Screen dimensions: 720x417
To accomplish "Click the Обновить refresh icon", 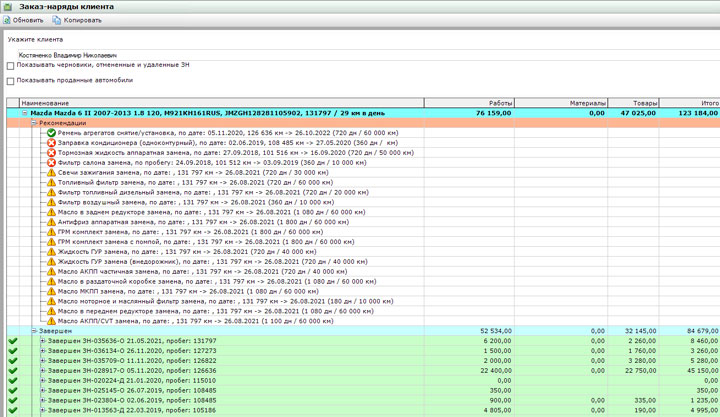I will click(7, 20).
